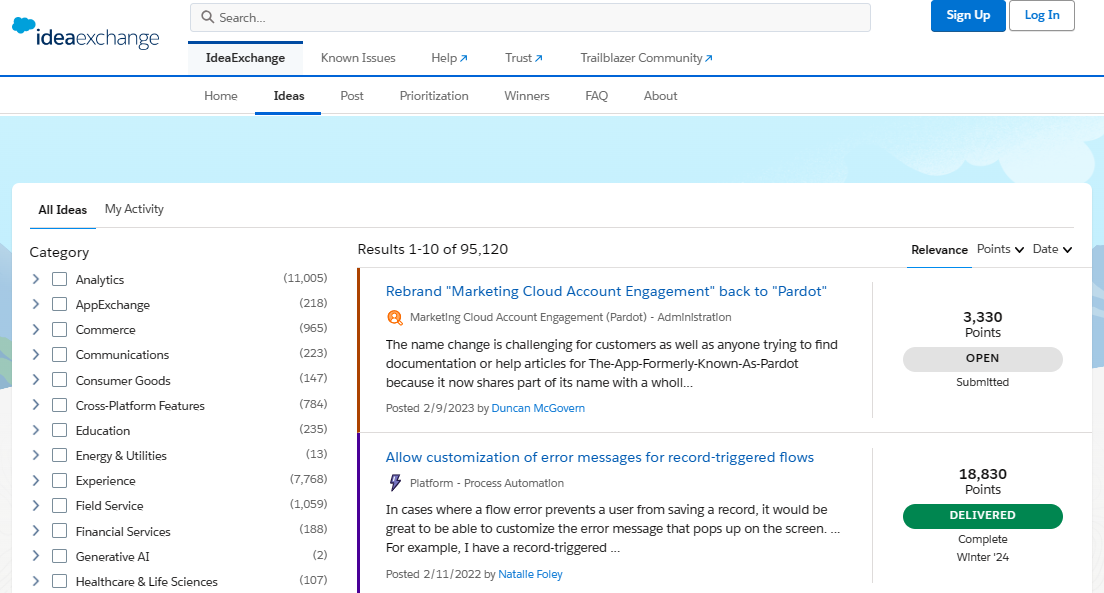The image size is (1104, 593).
Task: Tick the Generative AI checkbox
Action: click(59, 556)
